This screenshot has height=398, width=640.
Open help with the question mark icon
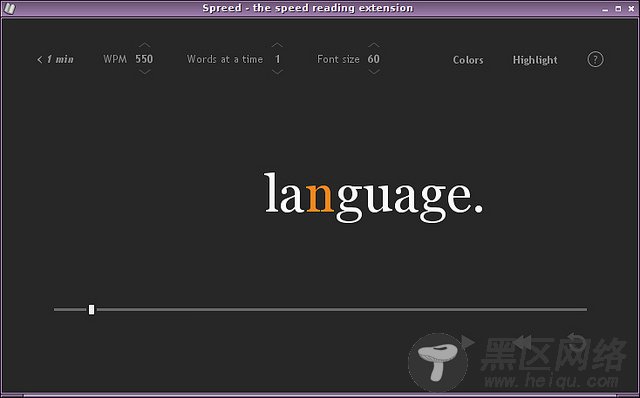pos(596,60)
